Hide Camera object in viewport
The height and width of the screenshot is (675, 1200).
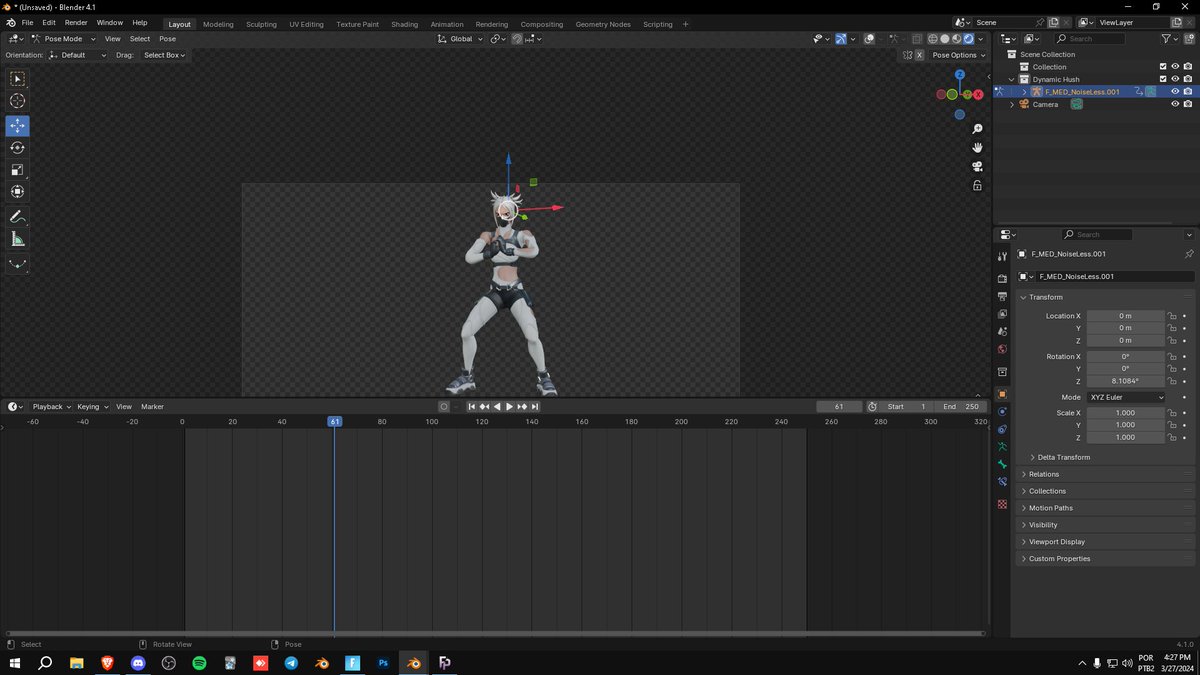click(1175, 104)
